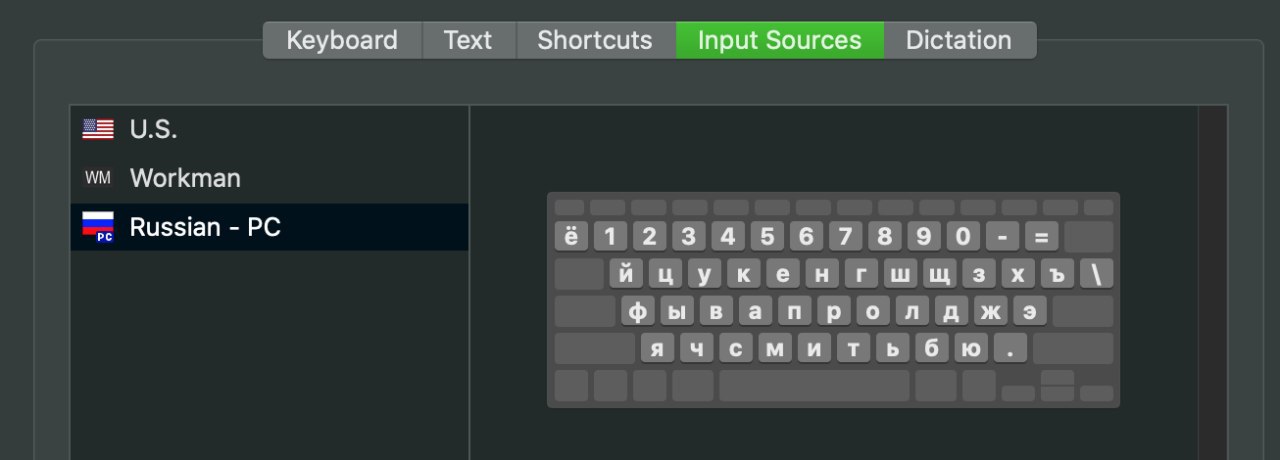This screenshot has width=1280, height=460.
Task: Click the 1 key in keyboard preview
Action: click(610, 236)
